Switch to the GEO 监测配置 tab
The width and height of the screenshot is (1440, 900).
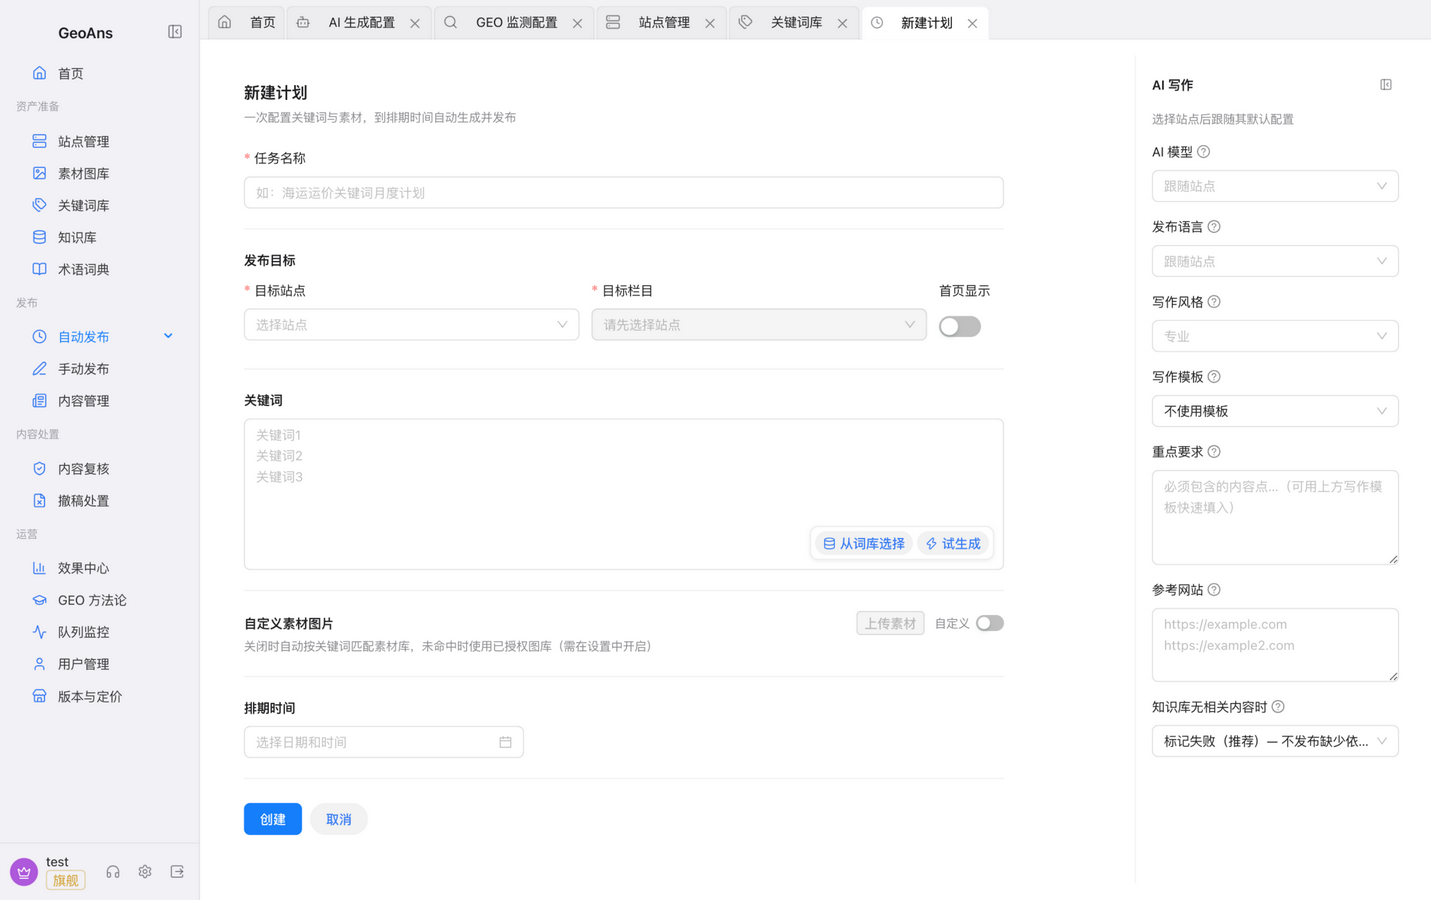pyautogui.click(x=516, y=23)
